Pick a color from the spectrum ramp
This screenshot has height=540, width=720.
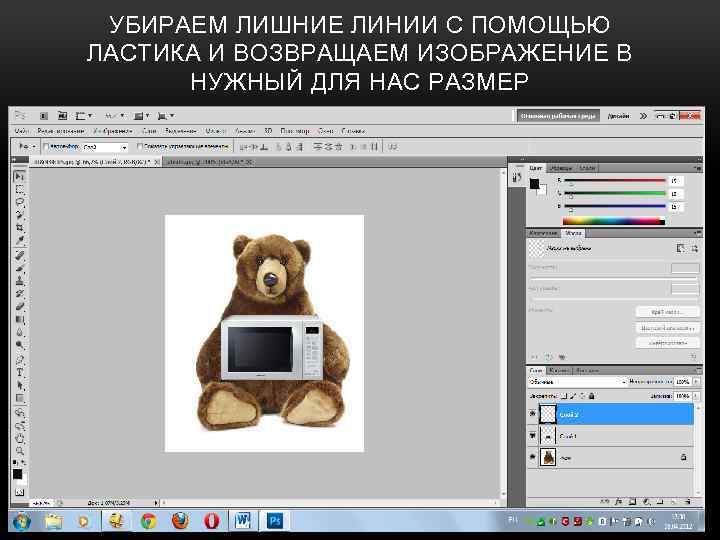click(x=614, y=222)
